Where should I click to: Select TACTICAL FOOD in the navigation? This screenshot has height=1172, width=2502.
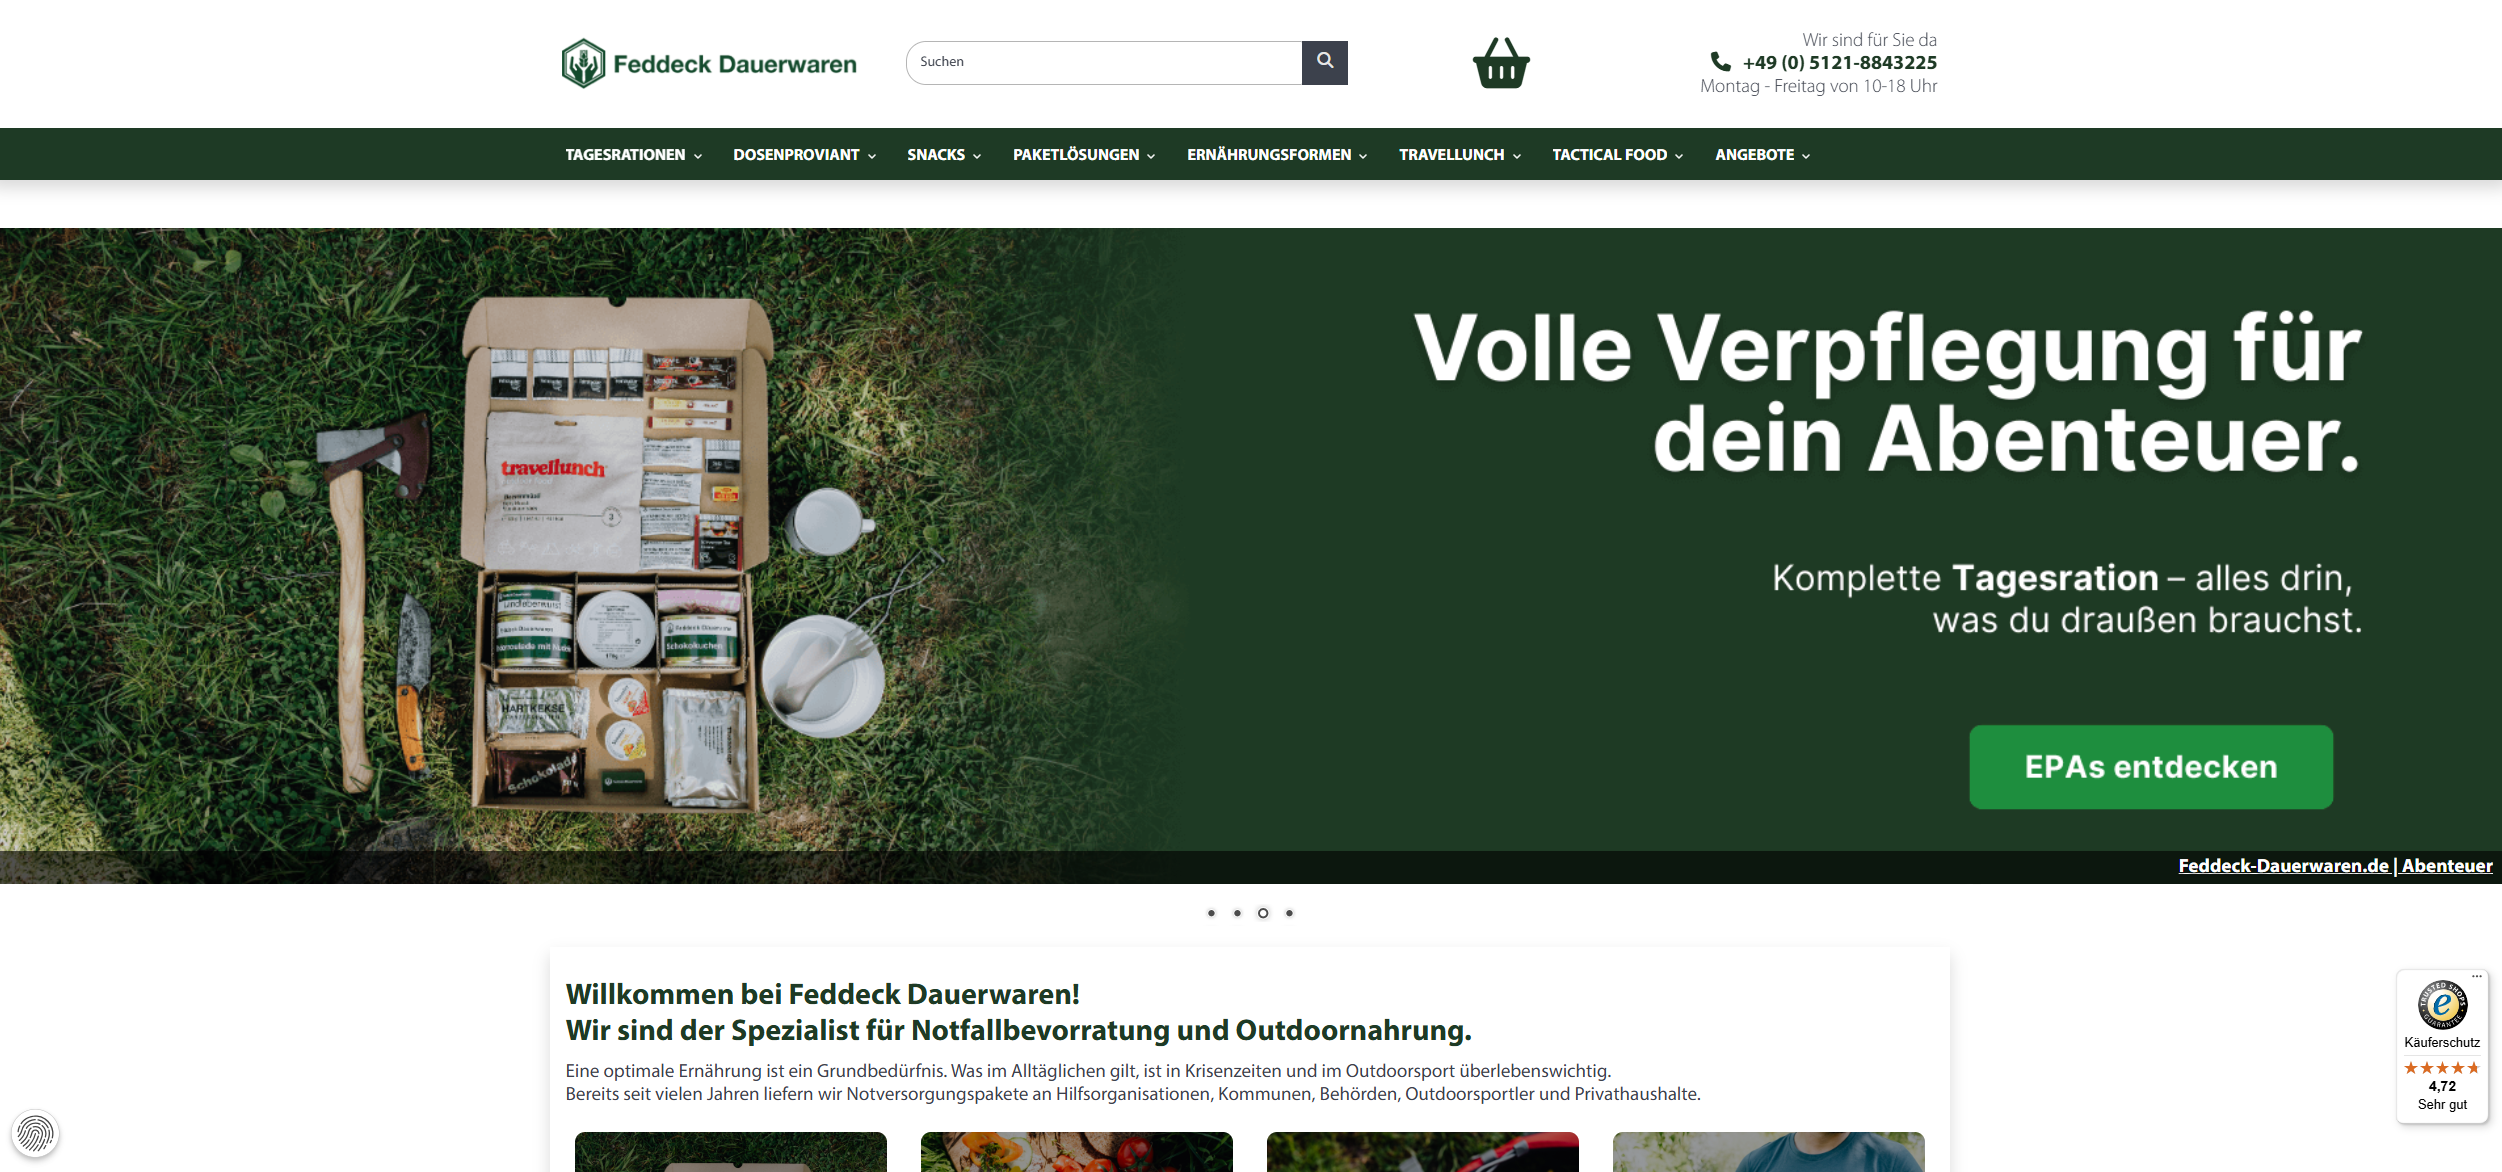click(x=1608, y=155)
